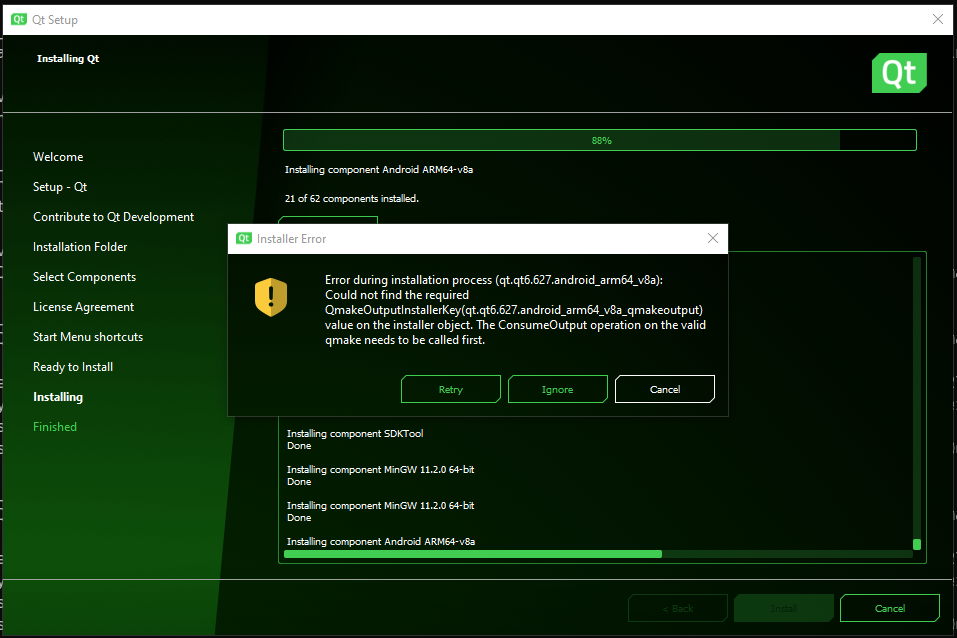The height and width of the screenshot is (638, 957).
Task: Click 'Installing component SDKTool' log line
Action: 355,433
